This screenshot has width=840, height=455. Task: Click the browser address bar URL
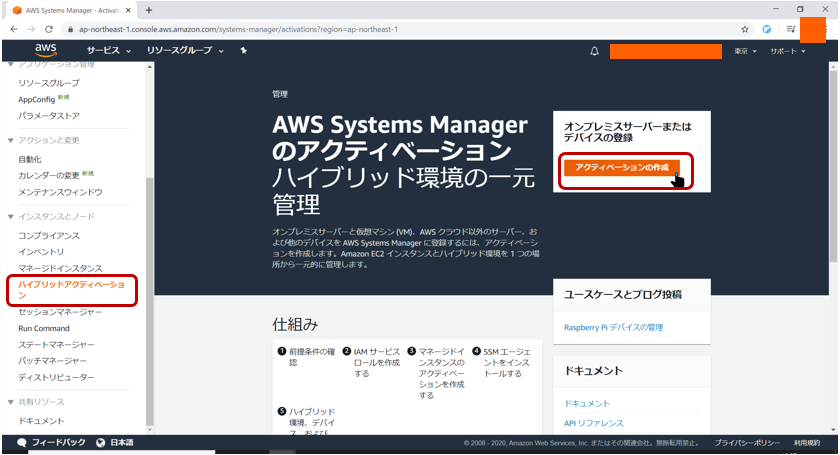[x=238, y=29]
